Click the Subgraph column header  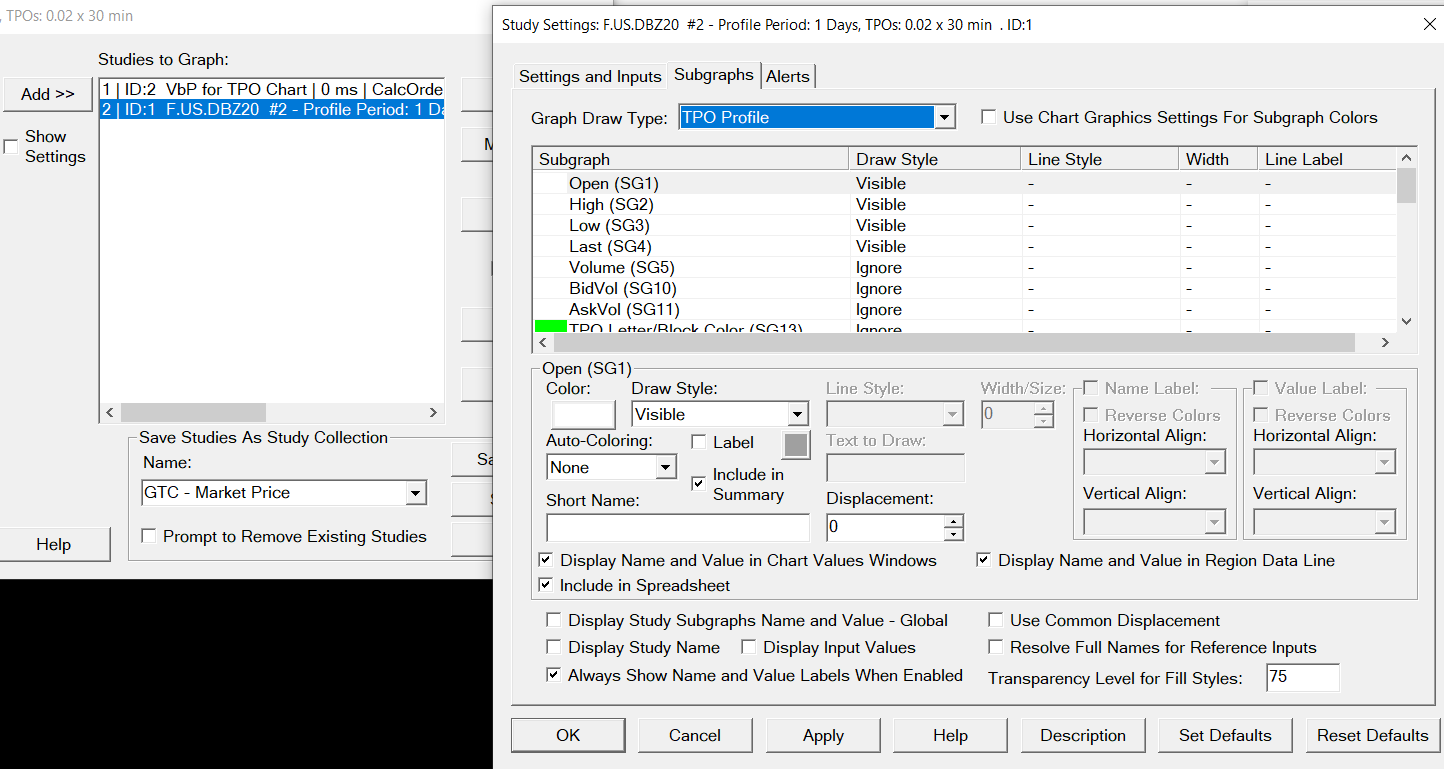click(x=690, y=159)
